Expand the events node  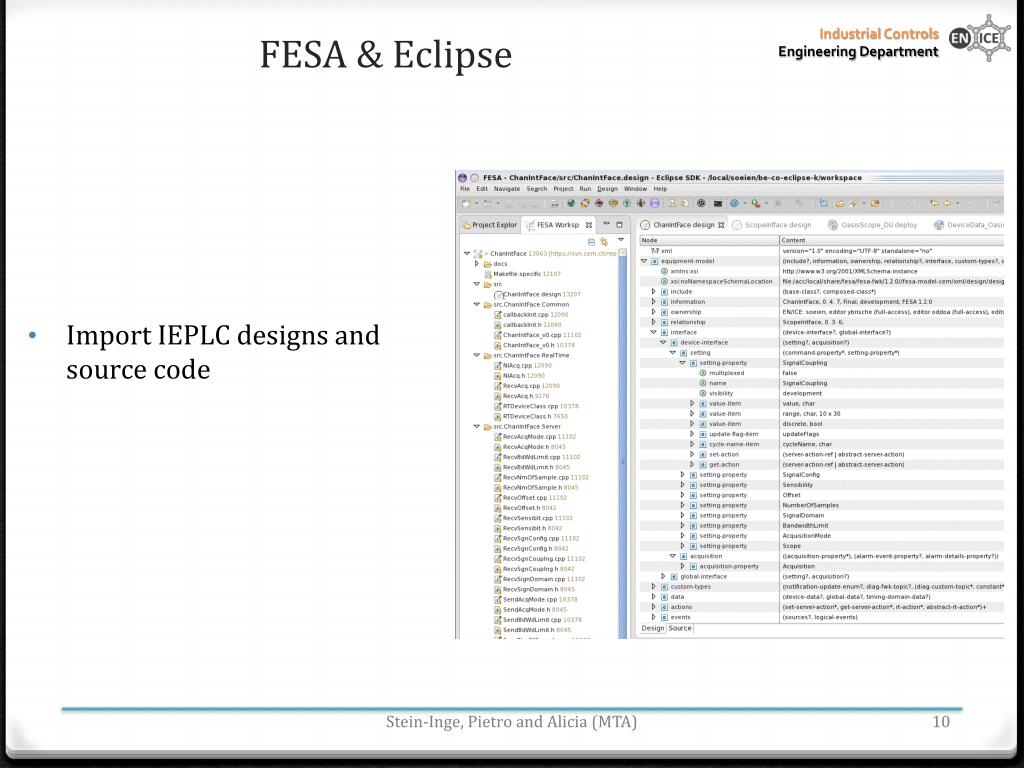click(x=654, y=617)
